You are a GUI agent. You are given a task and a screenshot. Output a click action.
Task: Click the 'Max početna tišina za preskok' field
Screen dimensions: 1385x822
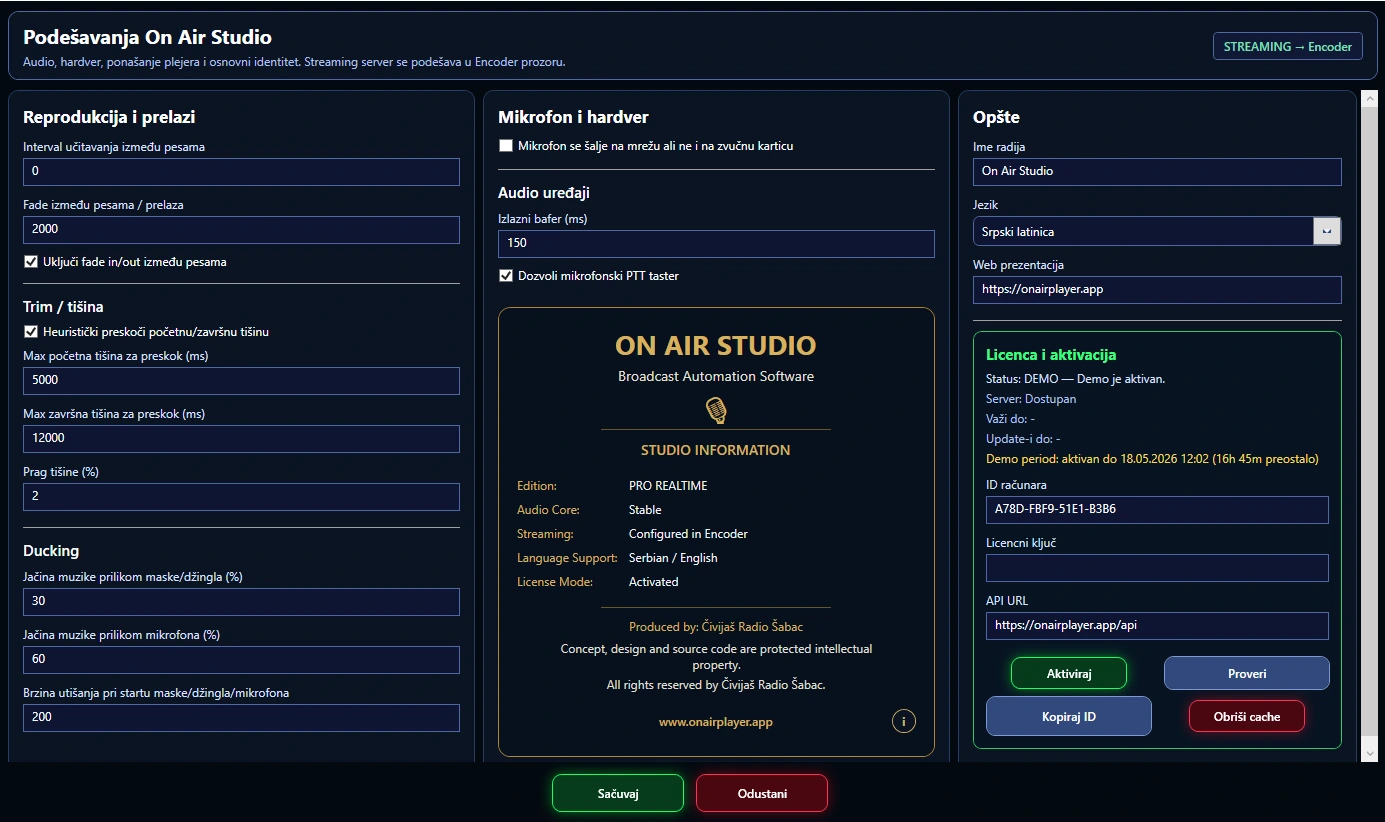[241, 381]
